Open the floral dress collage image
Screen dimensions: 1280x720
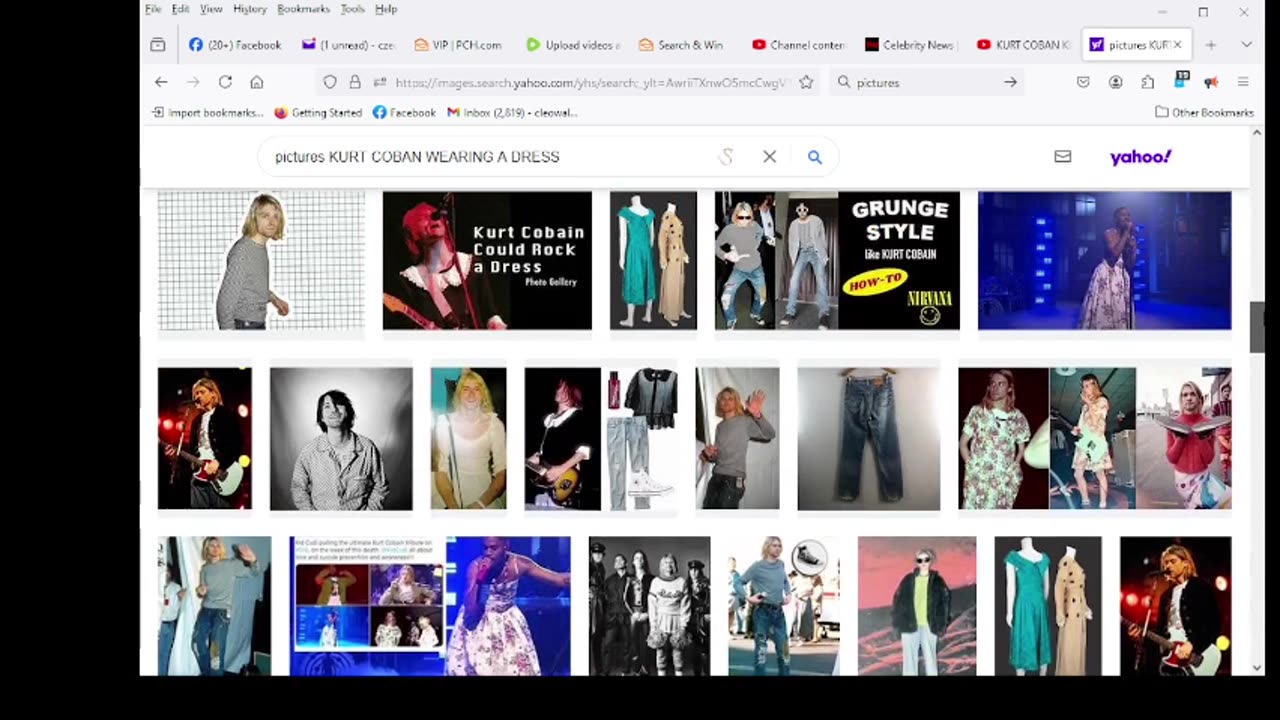pyautogui.click(x=1095, y=438)
